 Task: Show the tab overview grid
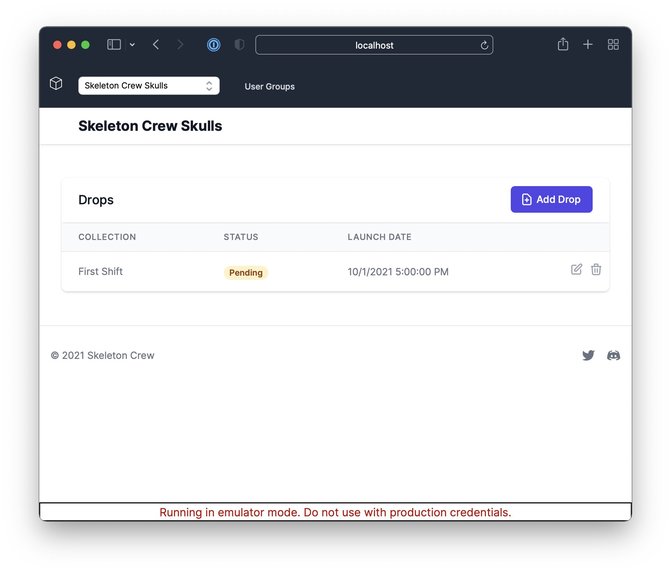point(613,45)
